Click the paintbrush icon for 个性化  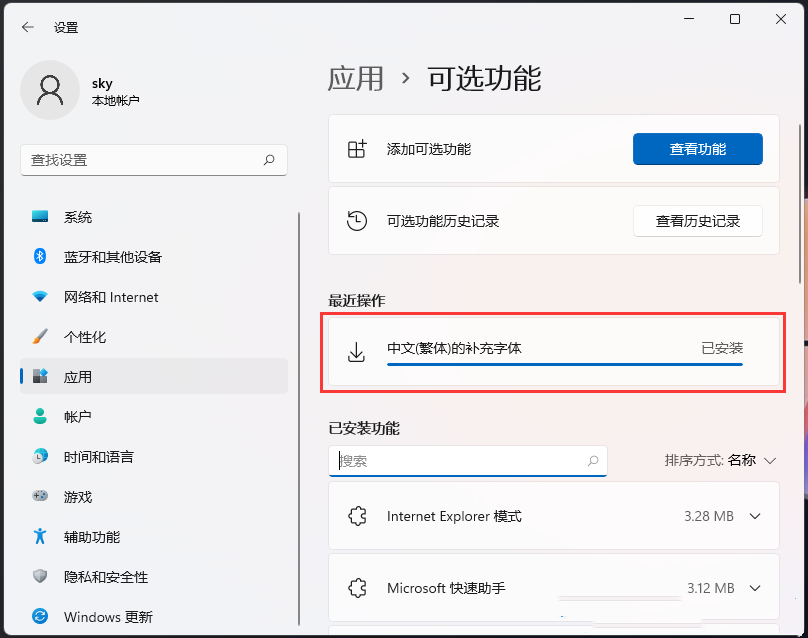click(x=40, y=337)
